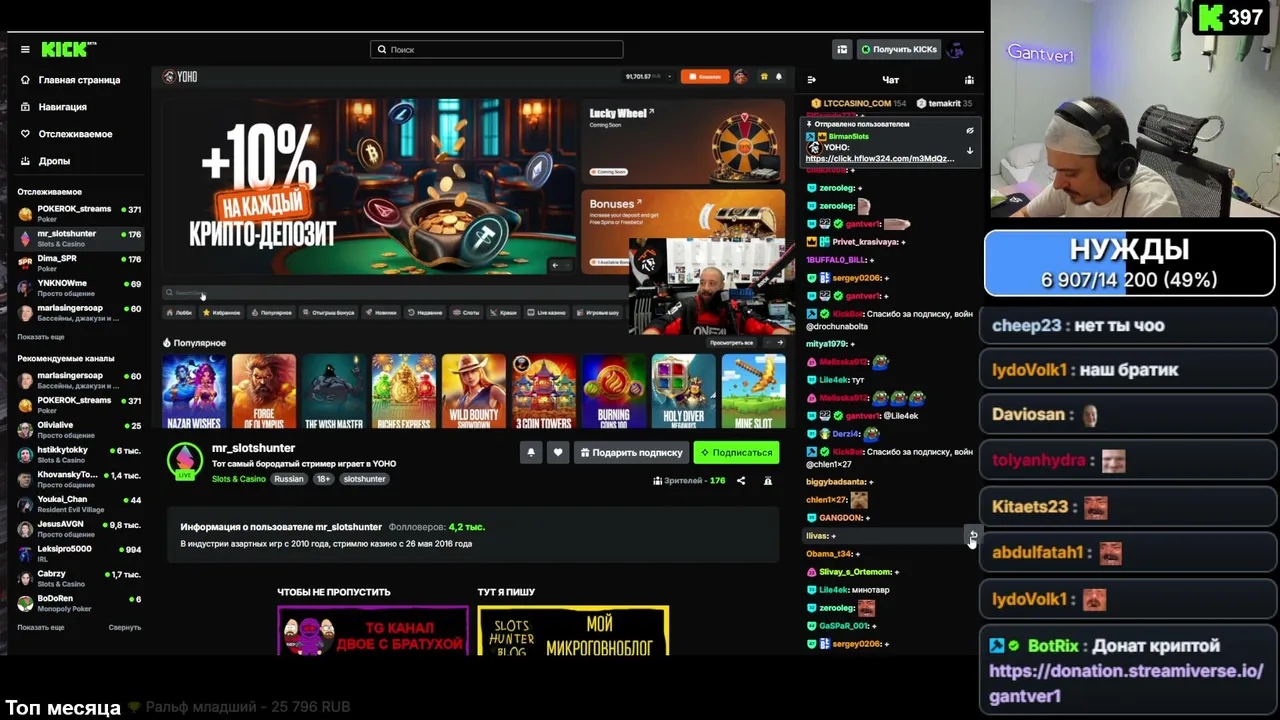Open POKEROK_streams in followed list
Viewport: 1280px width, 720px height.
(80, 213)
